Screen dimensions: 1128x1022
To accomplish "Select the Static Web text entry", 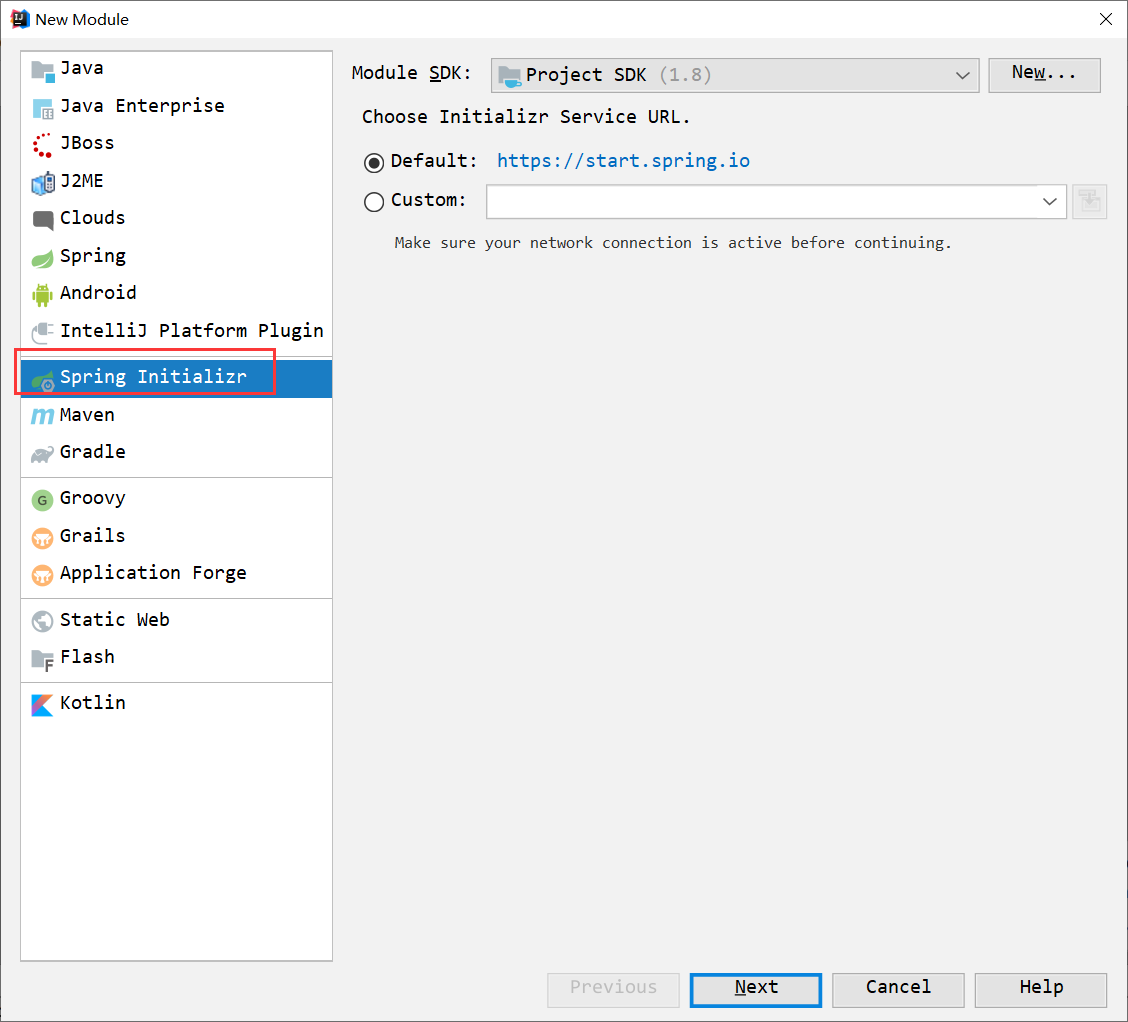I will 114,620.
